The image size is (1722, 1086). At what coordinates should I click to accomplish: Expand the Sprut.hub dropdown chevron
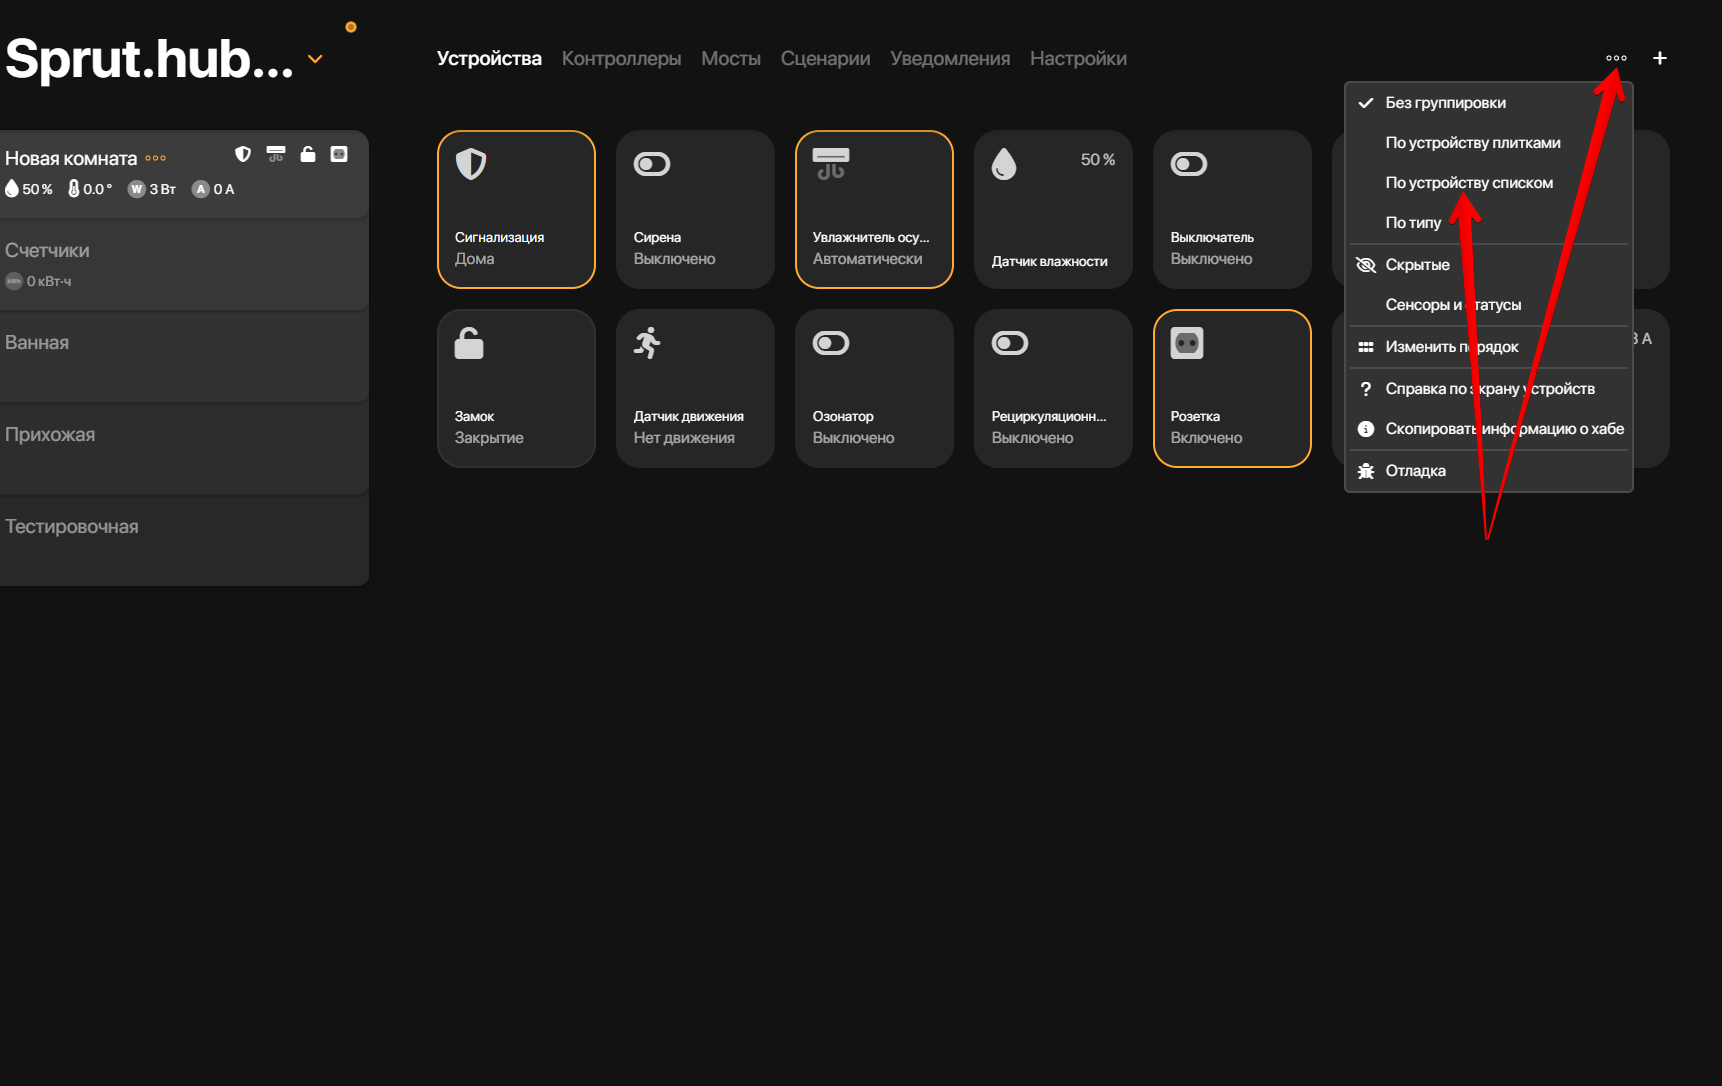tap(315, 59)
